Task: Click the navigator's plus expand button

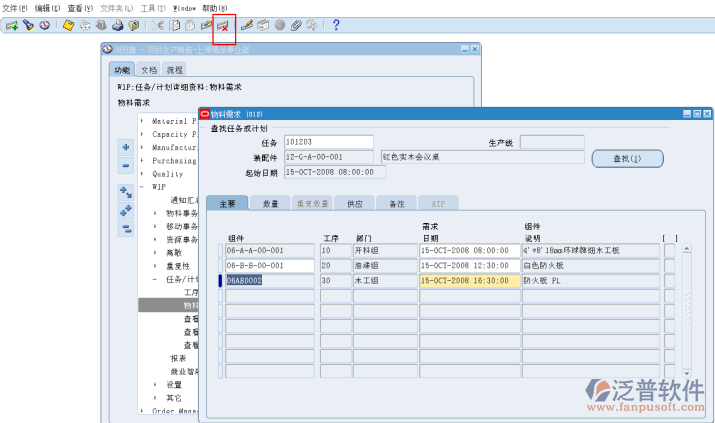Action: click(x=126, y=147)
